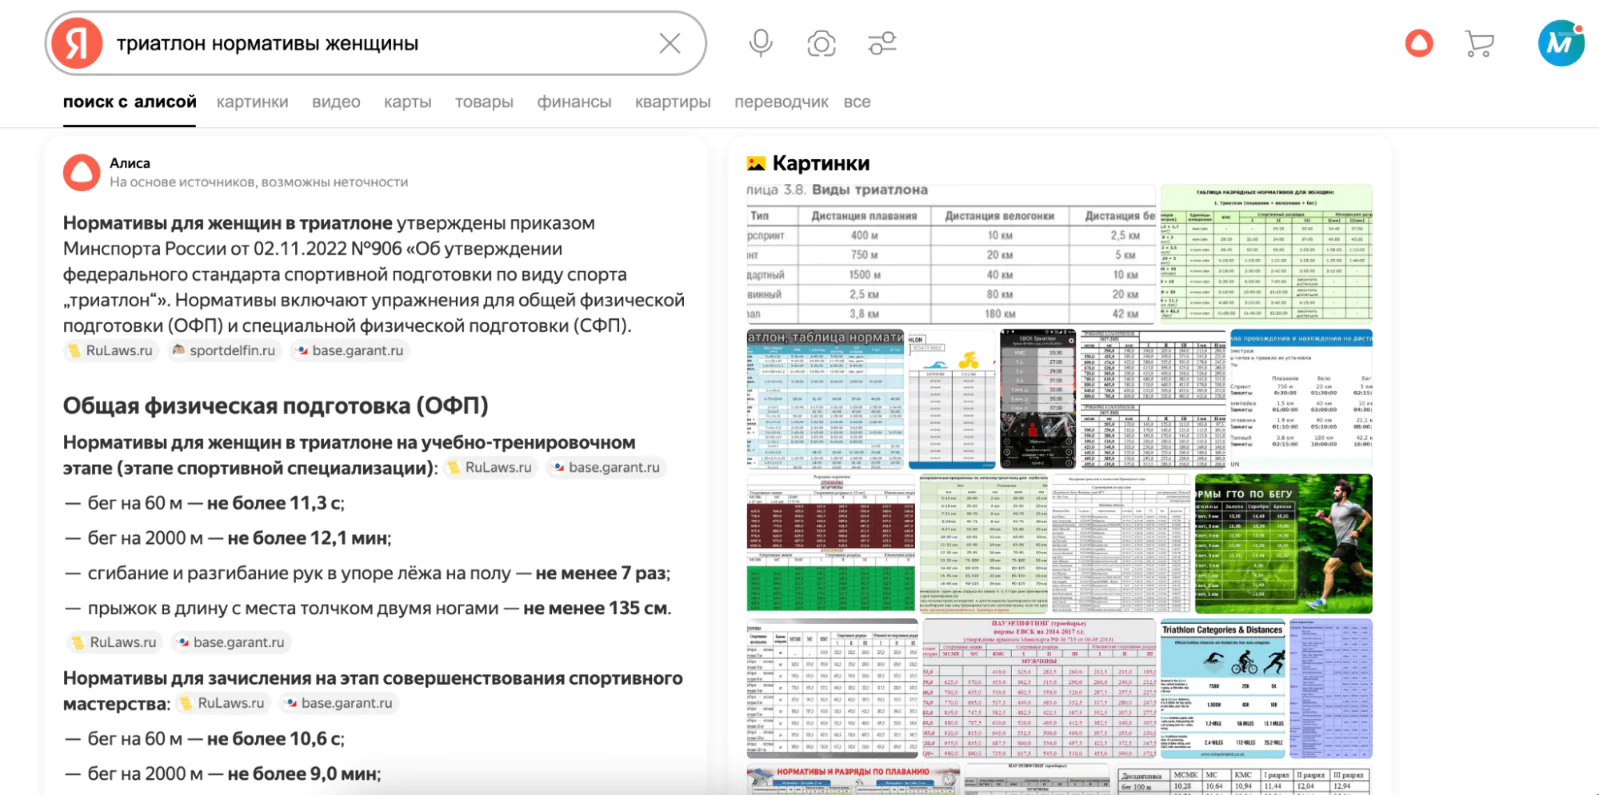Click the 'Картинки' section heading
1599x795 pixels.
click(x=821, y=163)
